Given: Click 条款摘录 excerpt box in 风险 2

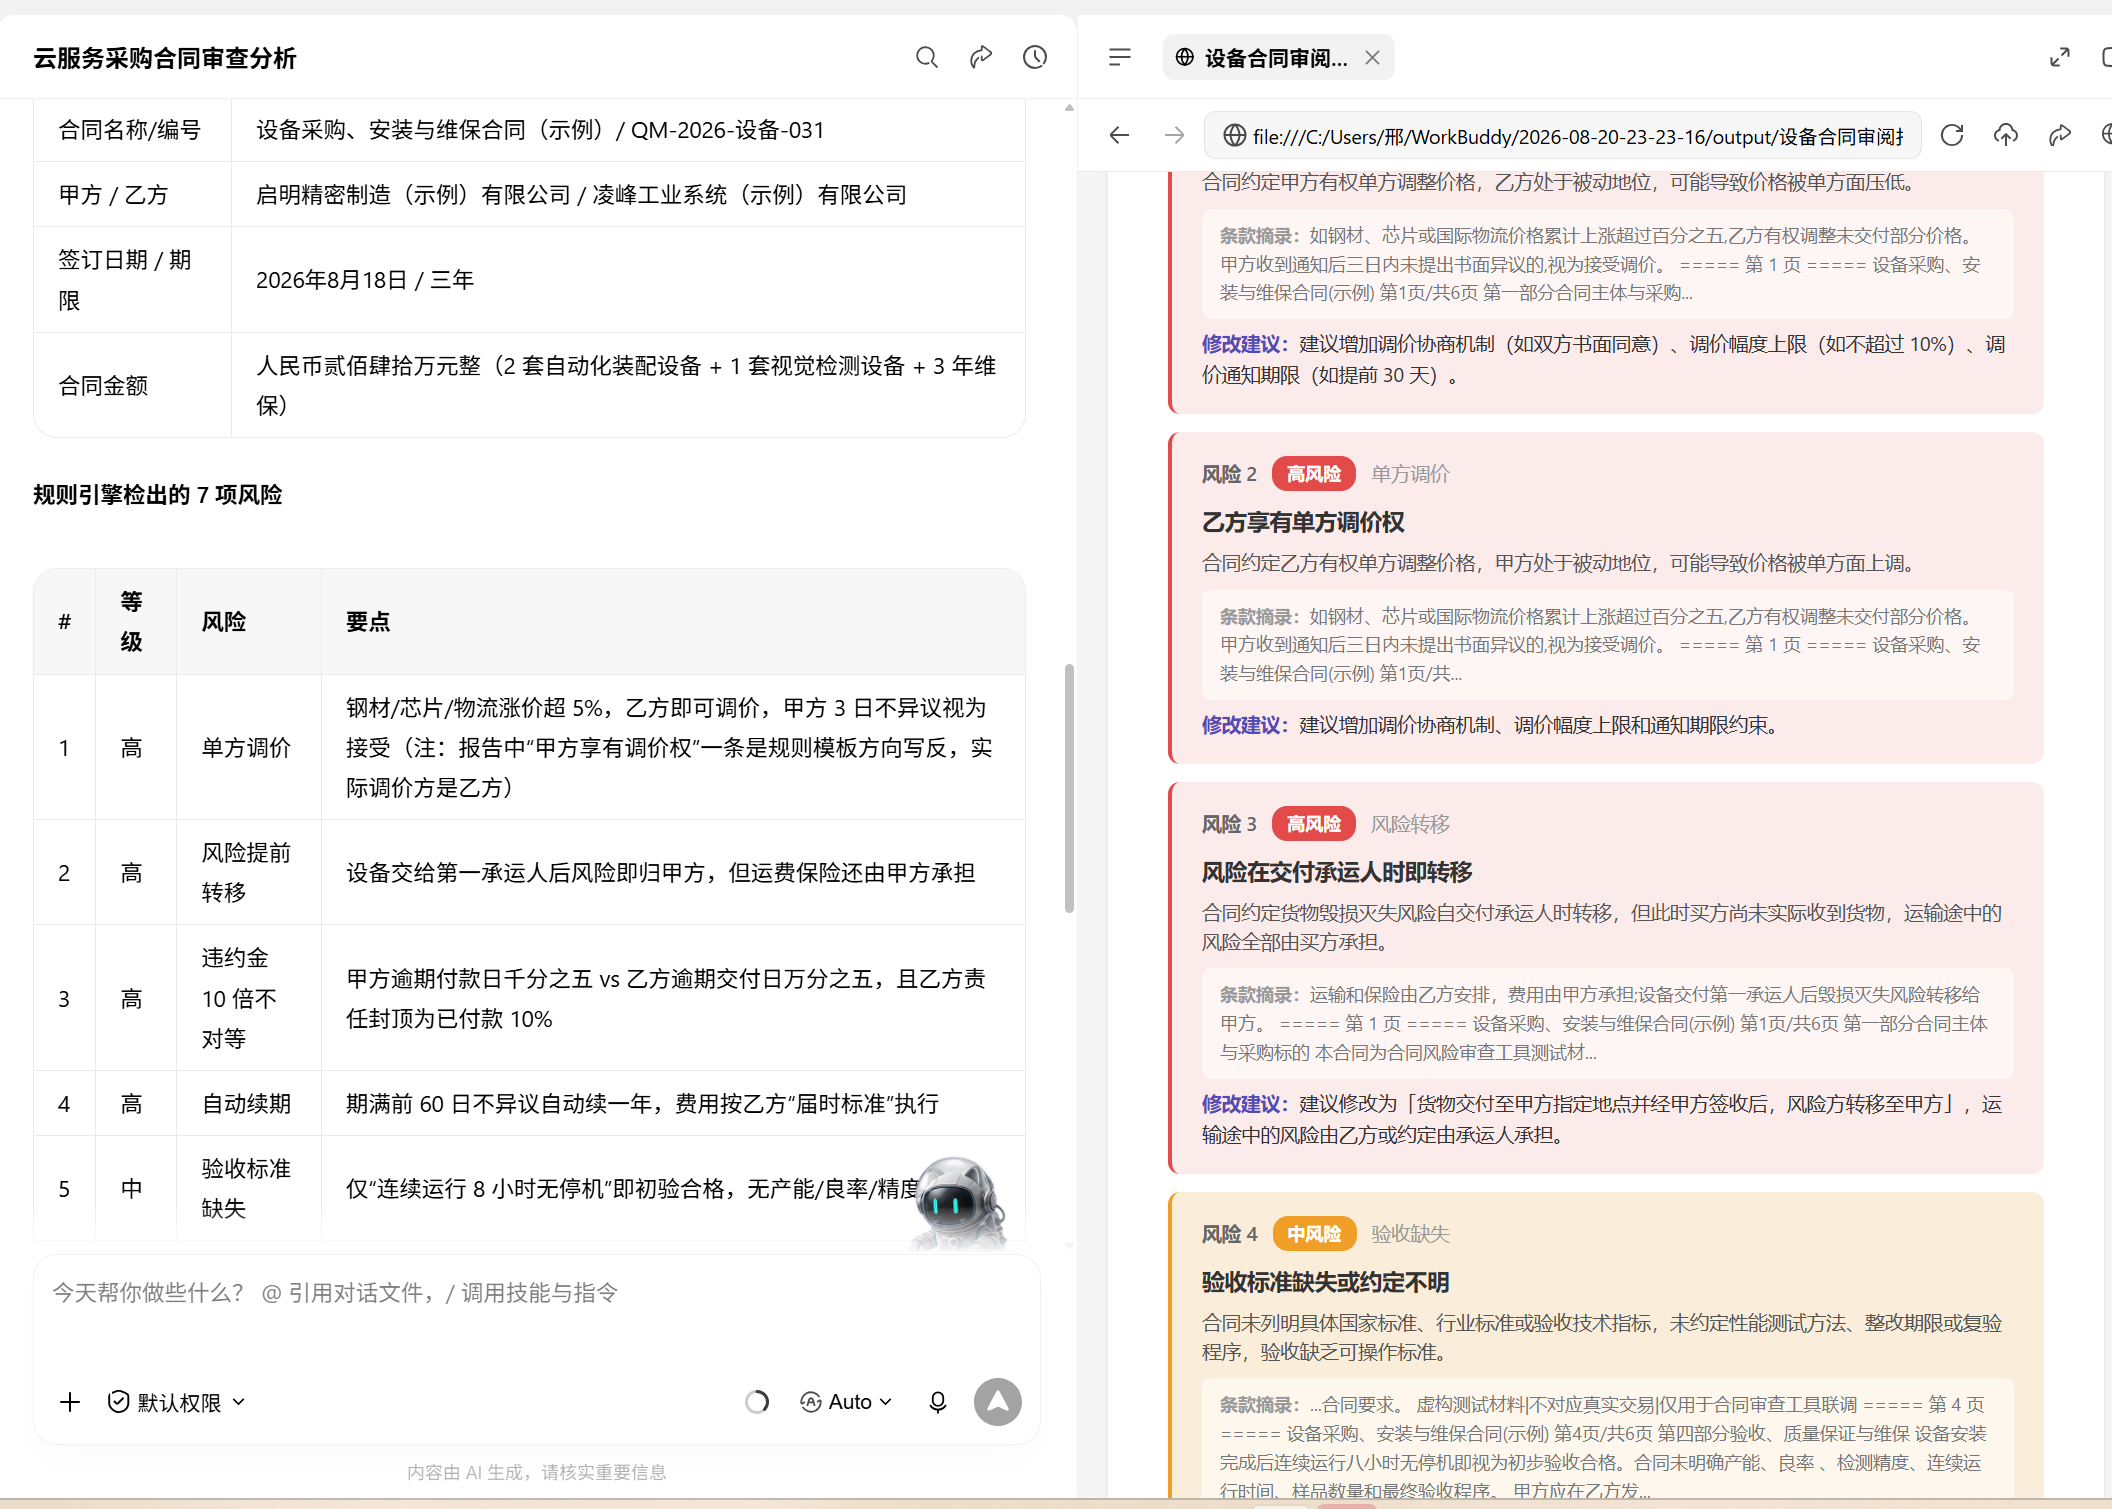Looking at the screenshot, I should [1608, 645].
